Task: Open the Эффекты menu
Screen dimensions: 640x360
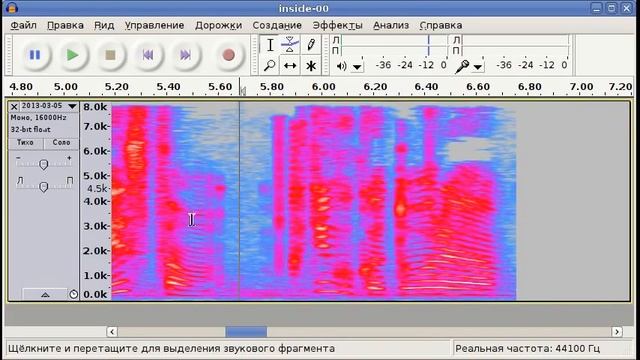Action: click(x=338, y=25)
